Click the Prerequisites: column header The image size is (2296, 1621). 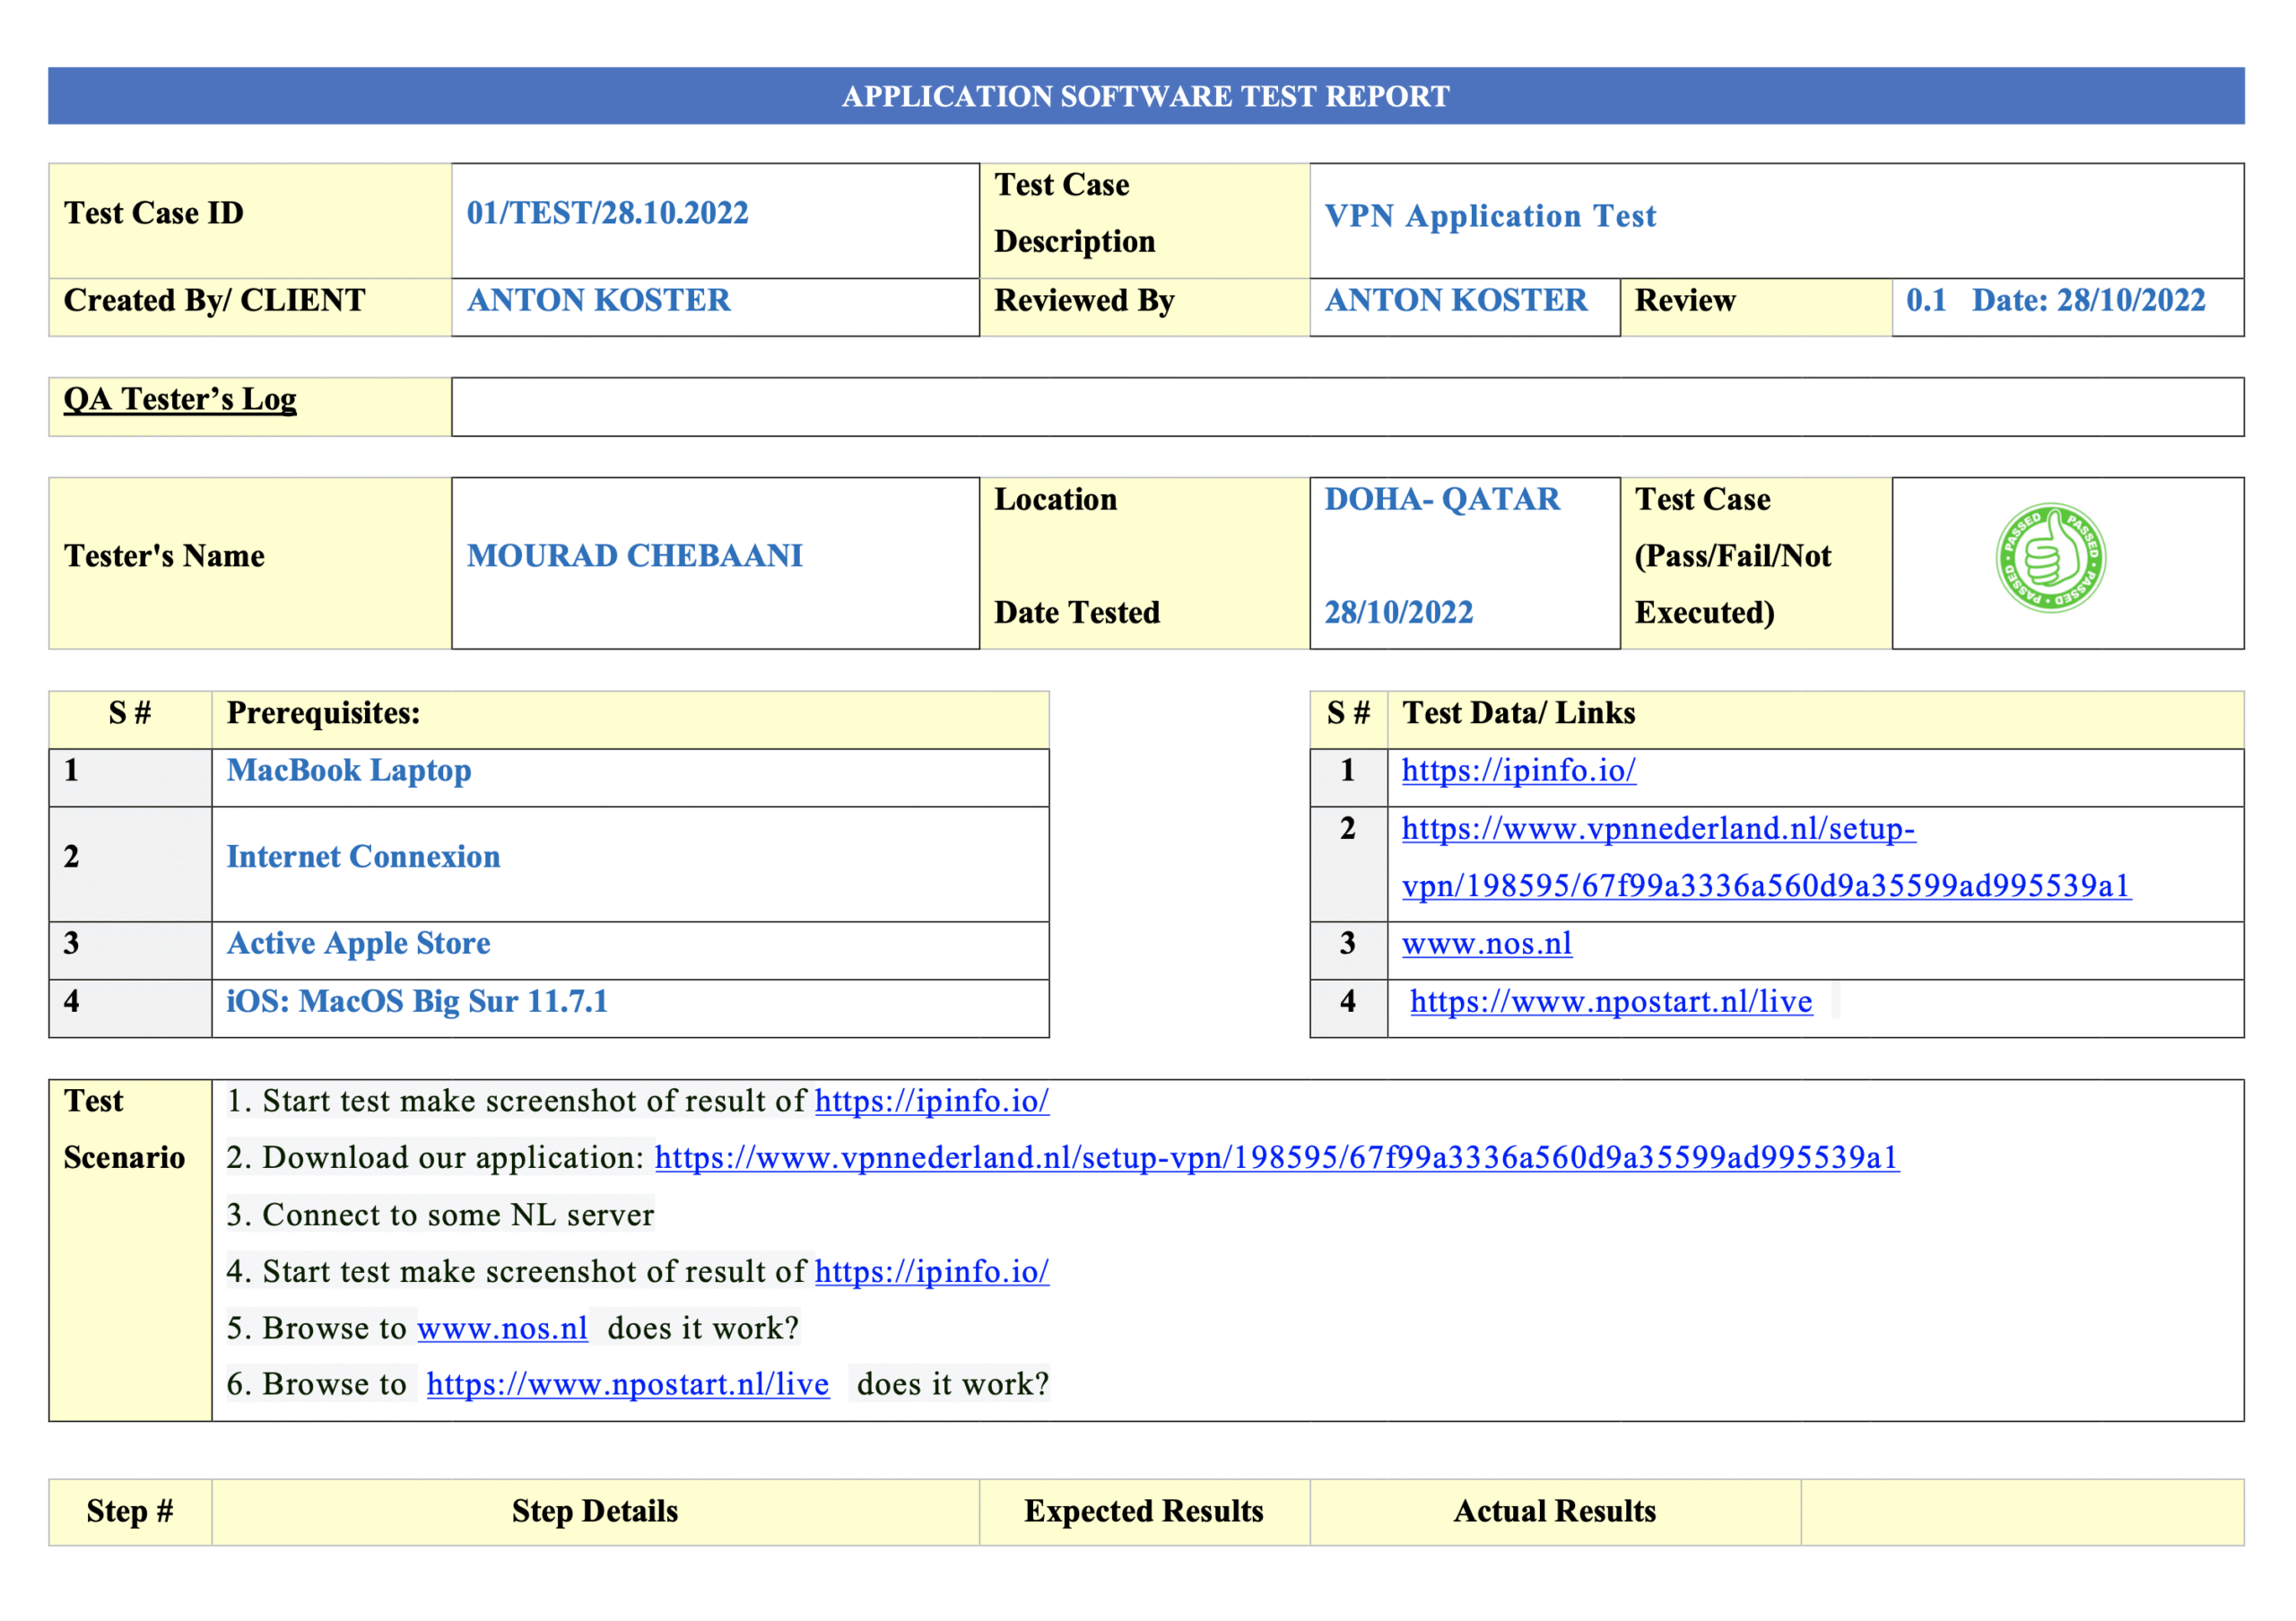323,713
